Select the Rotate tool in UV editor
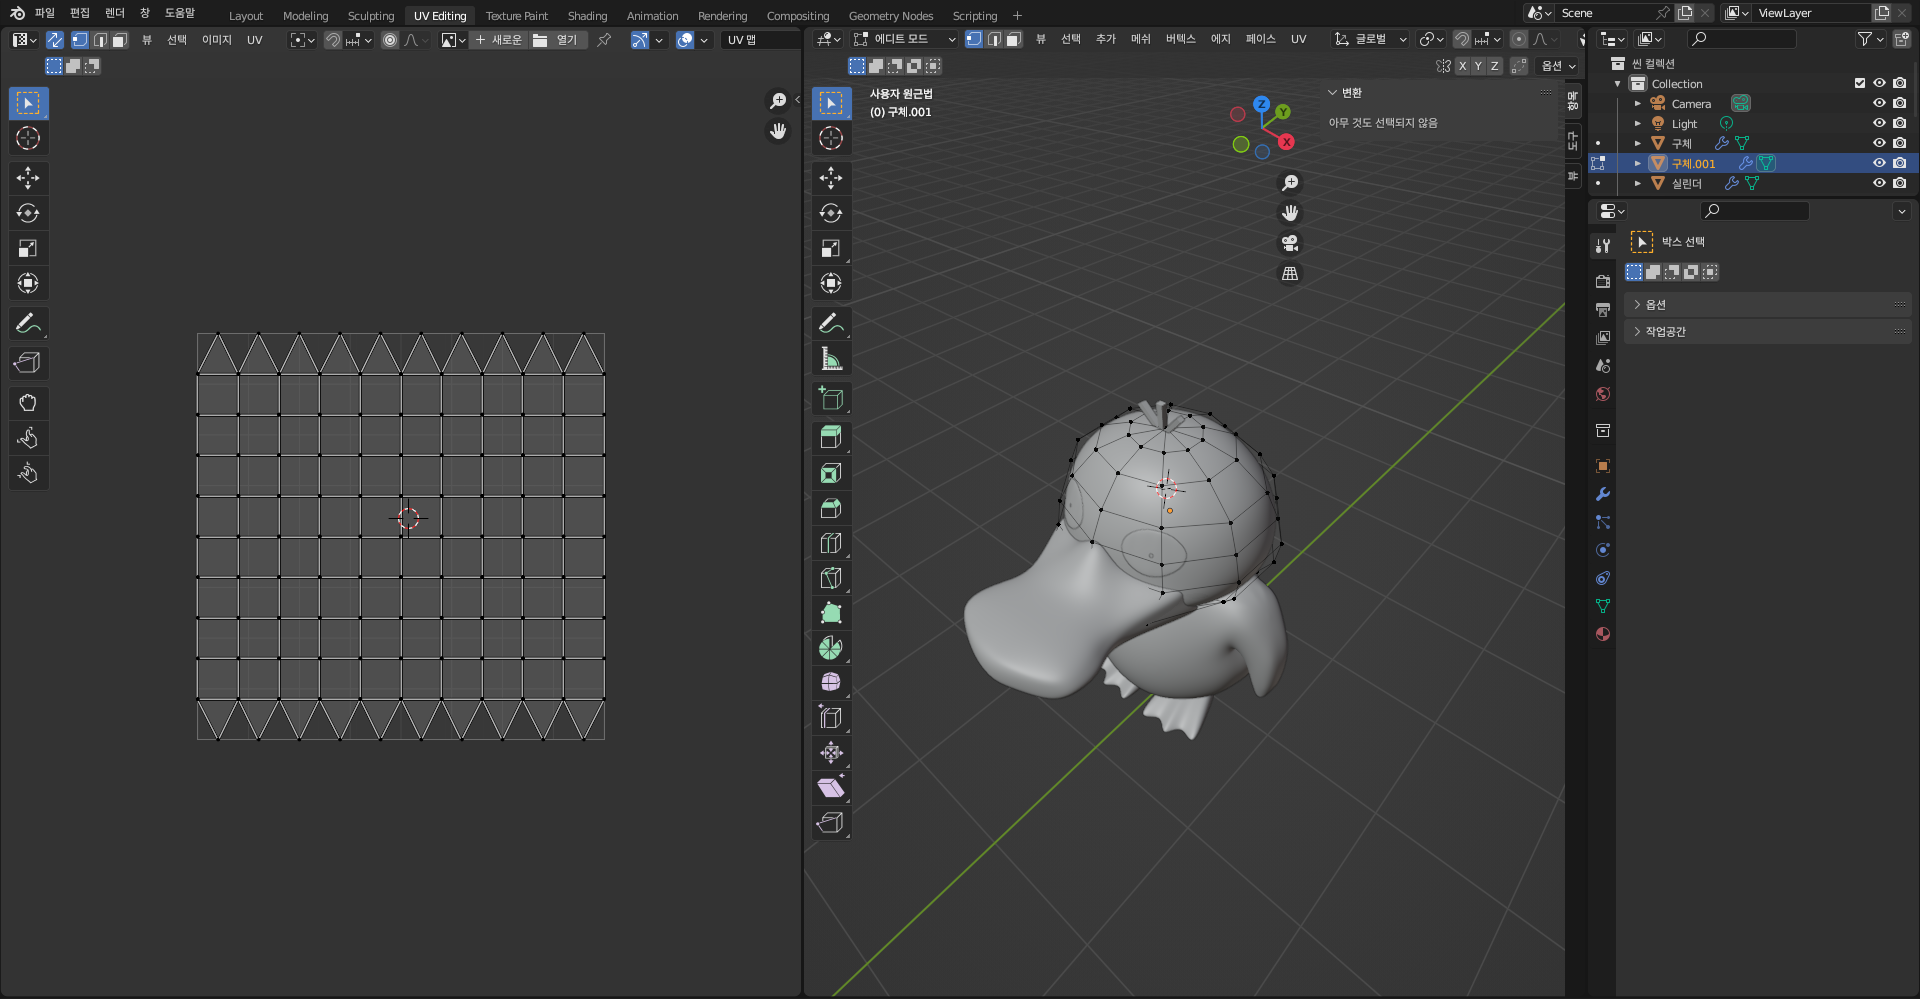Image resolution: width=1920 pixels, height=999 pixels. [x=28, y=213]
